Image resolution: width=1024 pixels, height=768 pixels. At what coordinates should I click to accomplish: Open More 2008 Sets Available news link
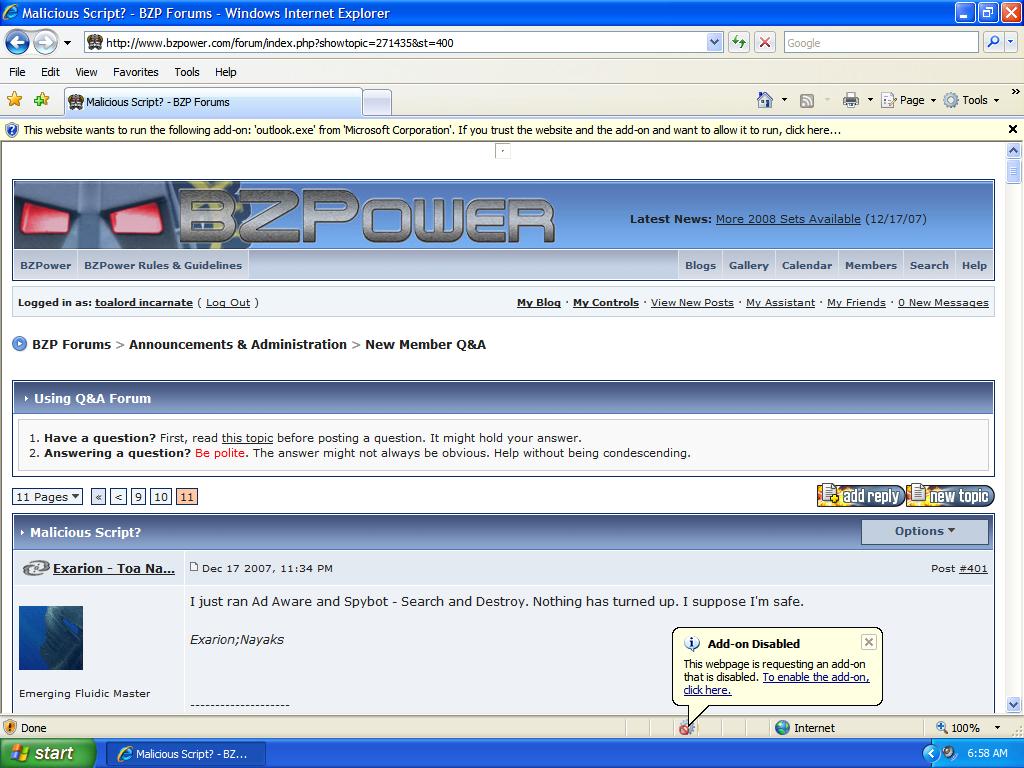788,219
